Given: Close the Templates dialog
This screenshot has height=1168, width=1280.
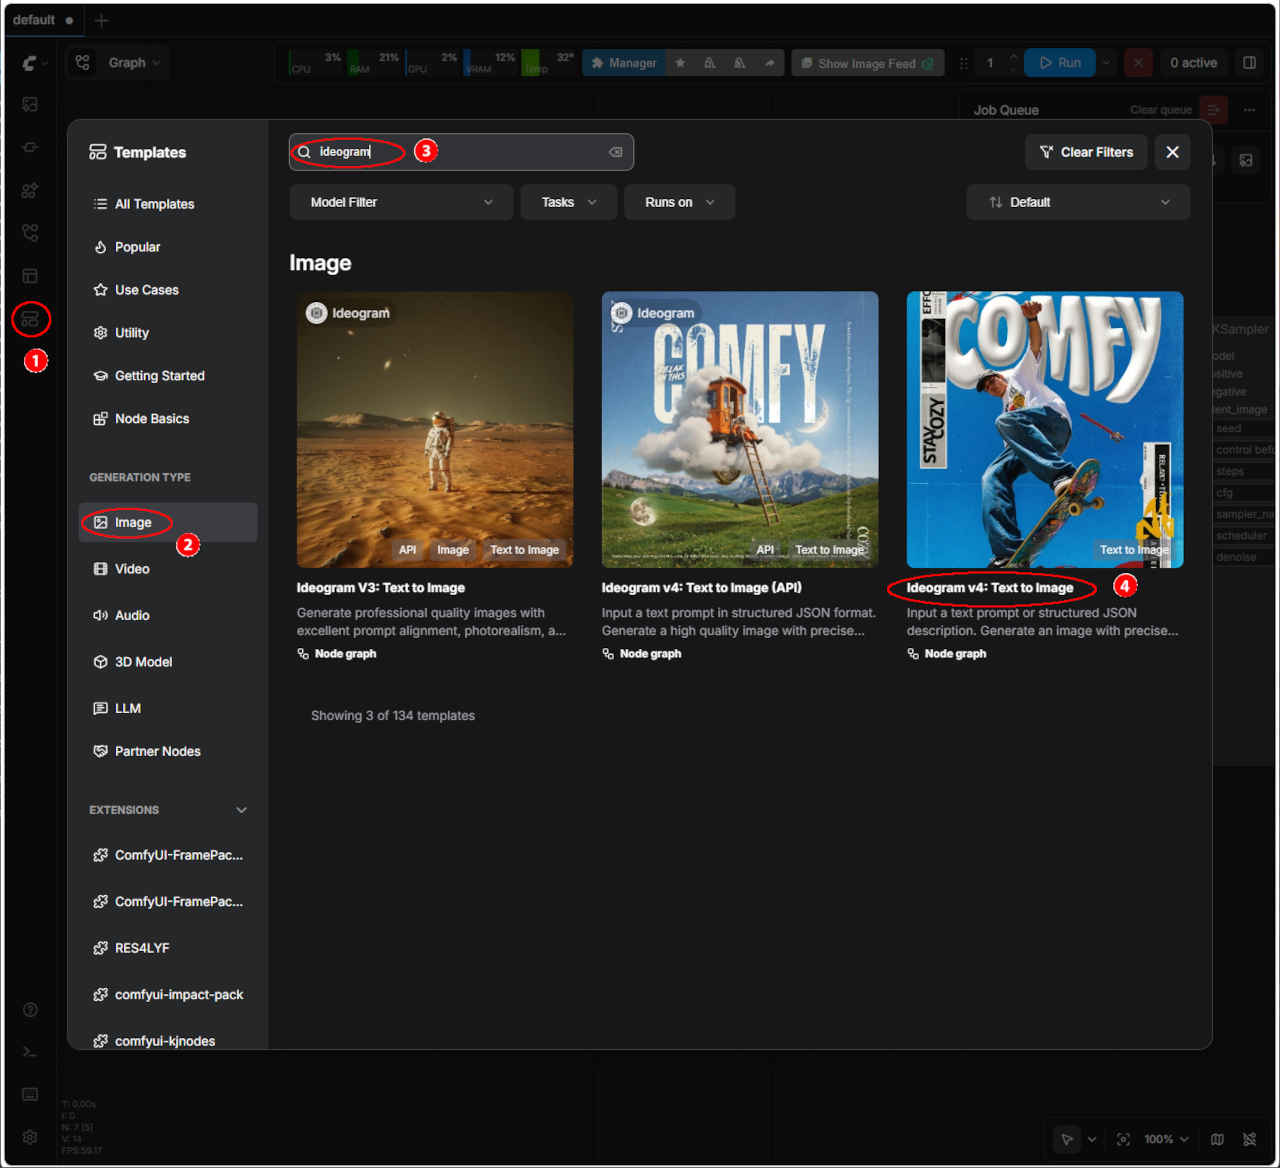Looking at the screenshot, I should 1173,152.
